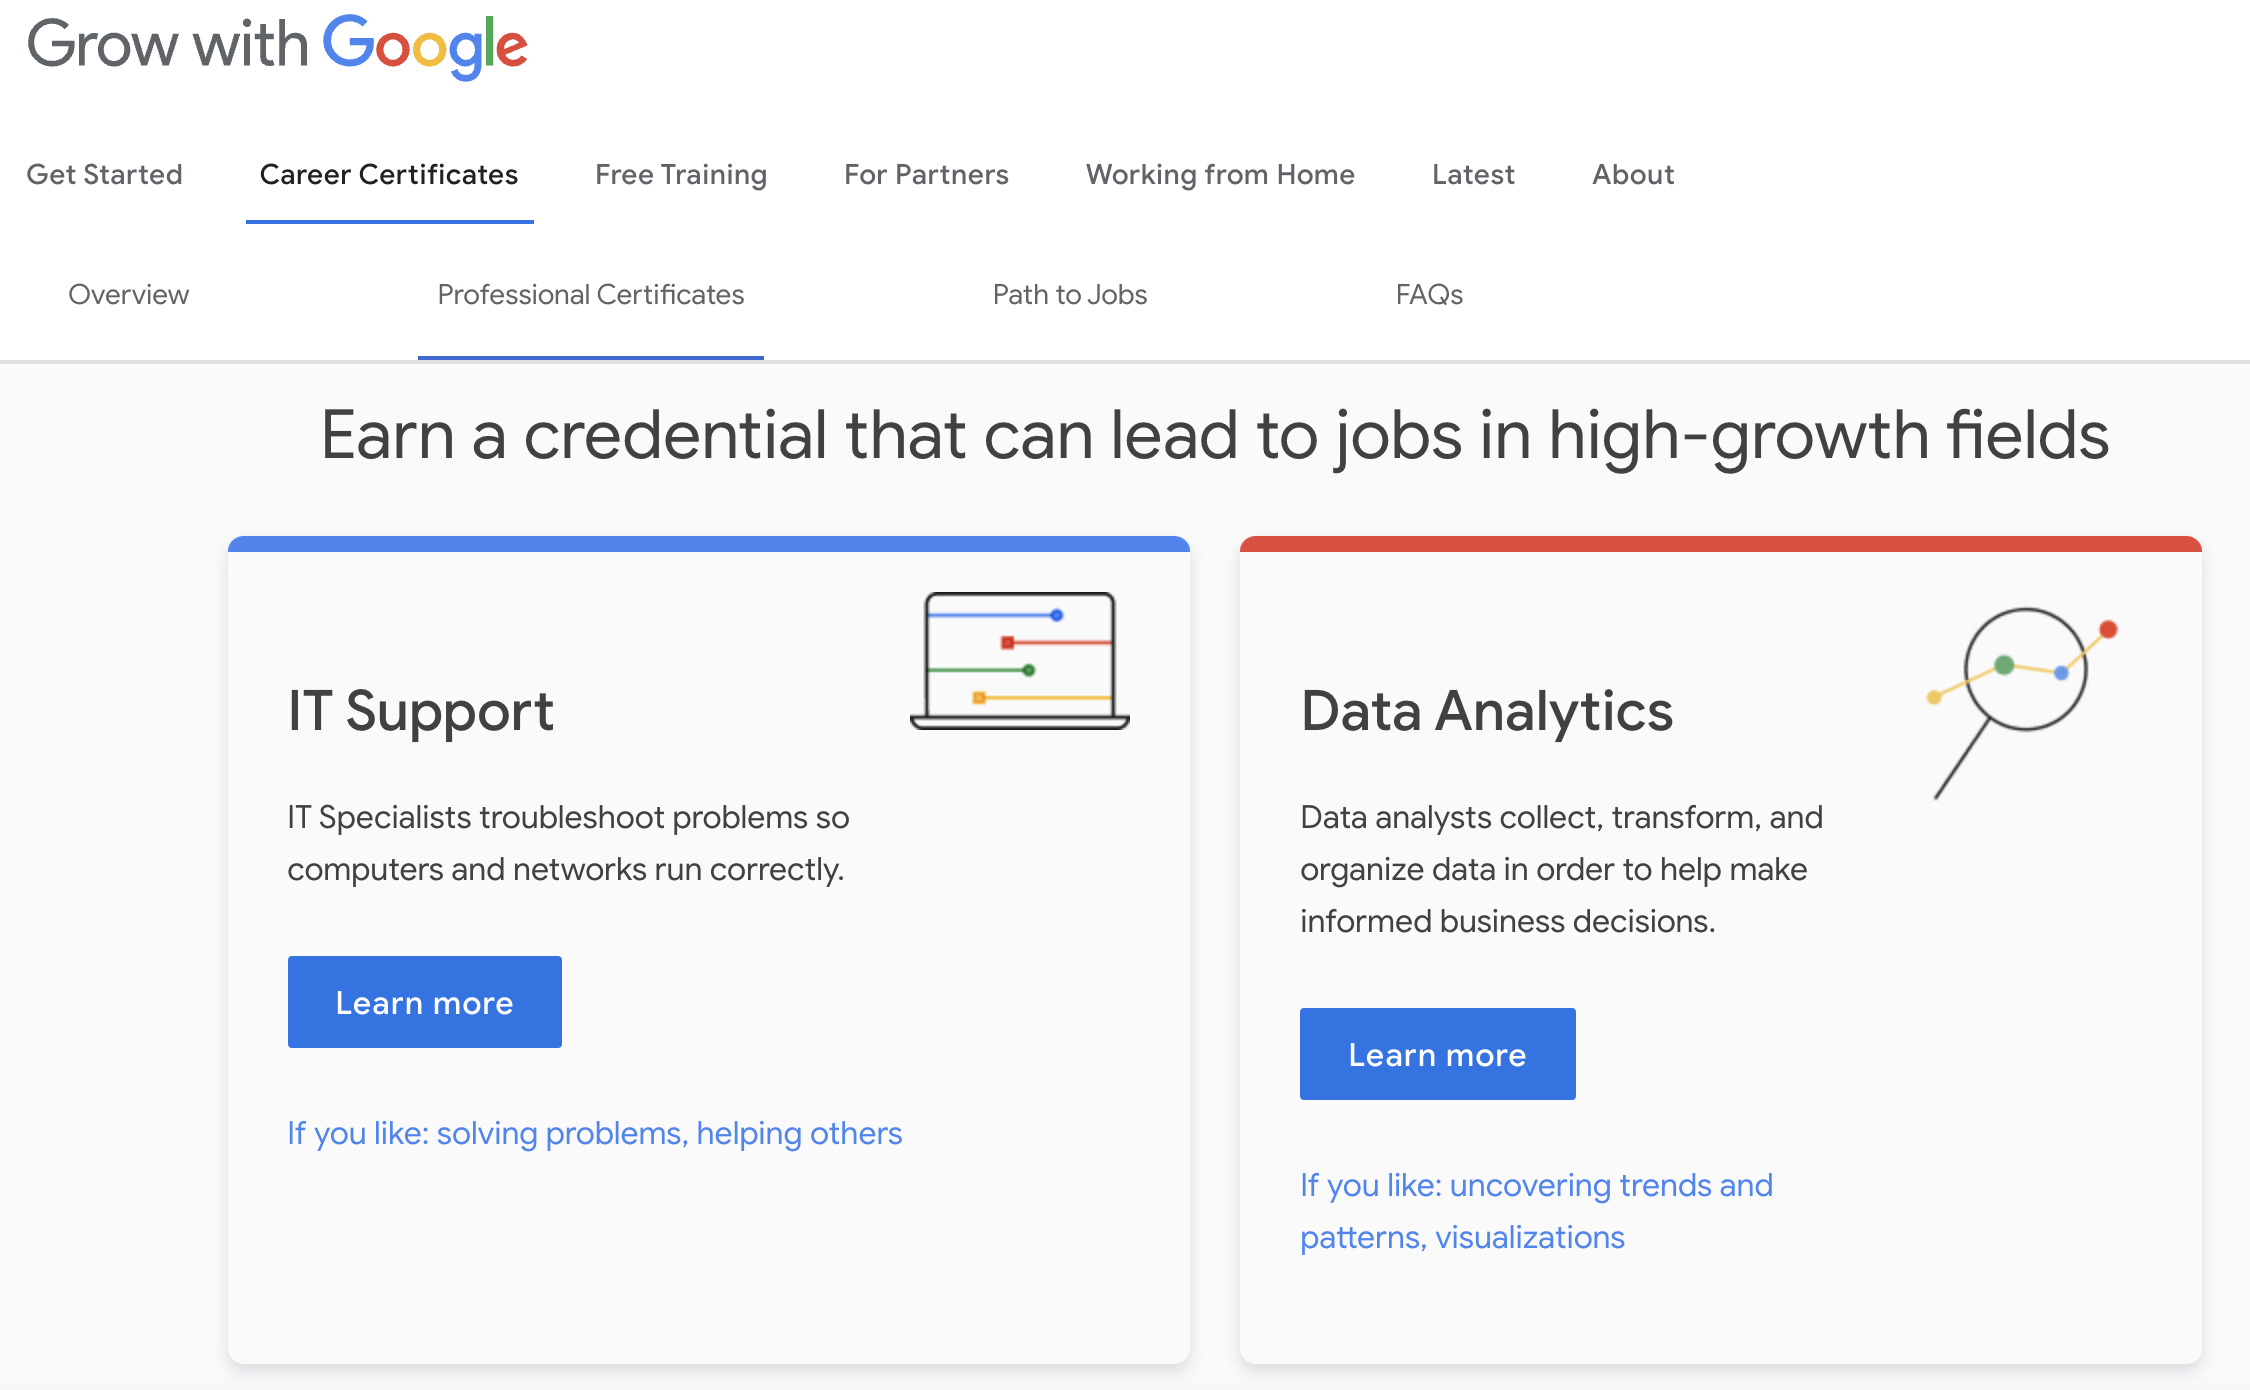Click the IT Support card heading
The height and width of the screenshot is (1390, 2250).
[421, 711]
